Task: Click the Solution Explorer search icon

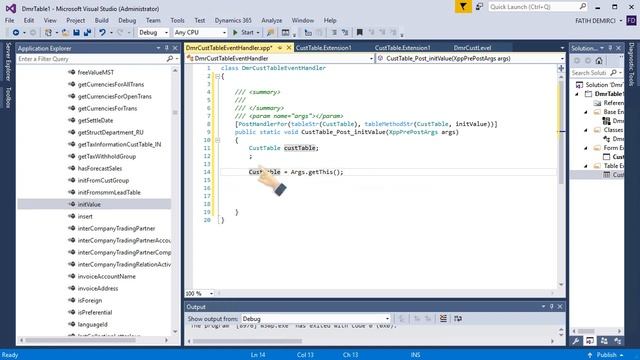Action: (x=613, y=73)
